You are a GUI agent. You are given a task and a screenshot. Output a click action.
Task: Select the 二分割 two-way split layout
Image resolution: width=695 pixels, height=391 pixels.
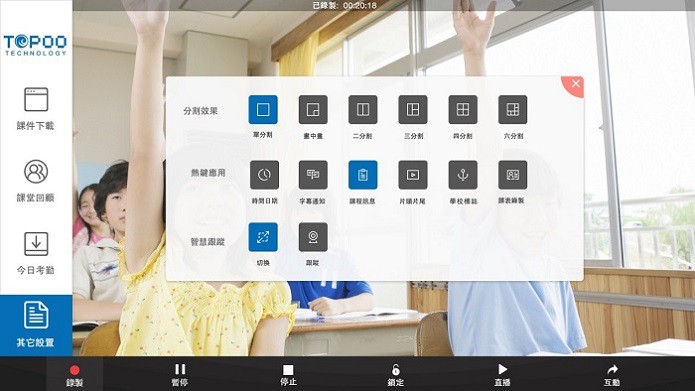tap(363, 109)
